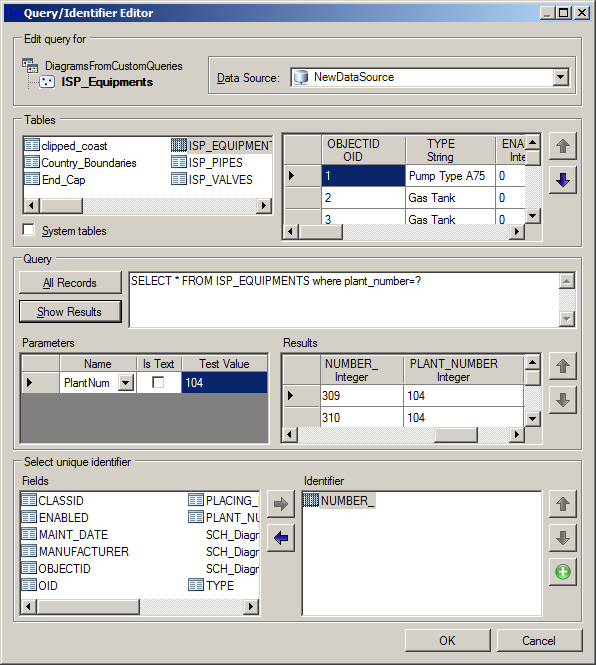Move identifier up with arrow button
Screen dimensions: 596x665
[x=562, y=504]
